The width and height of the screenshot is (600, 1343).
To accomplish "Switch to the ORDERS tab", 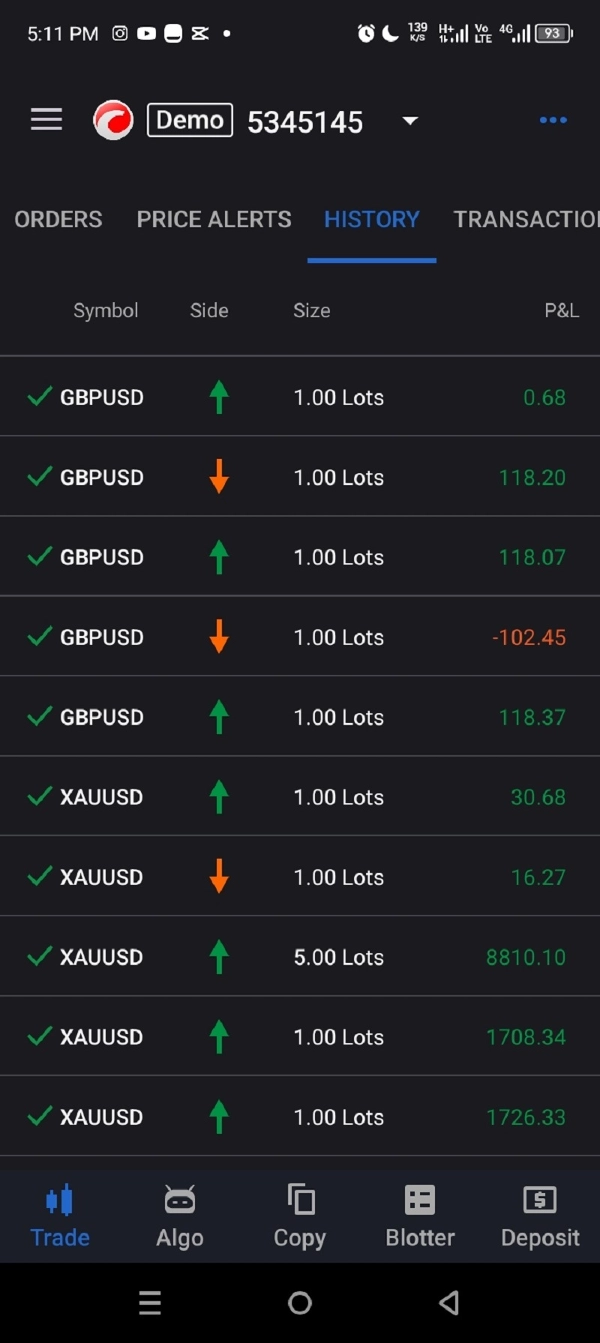I will [x=58, y=219].
